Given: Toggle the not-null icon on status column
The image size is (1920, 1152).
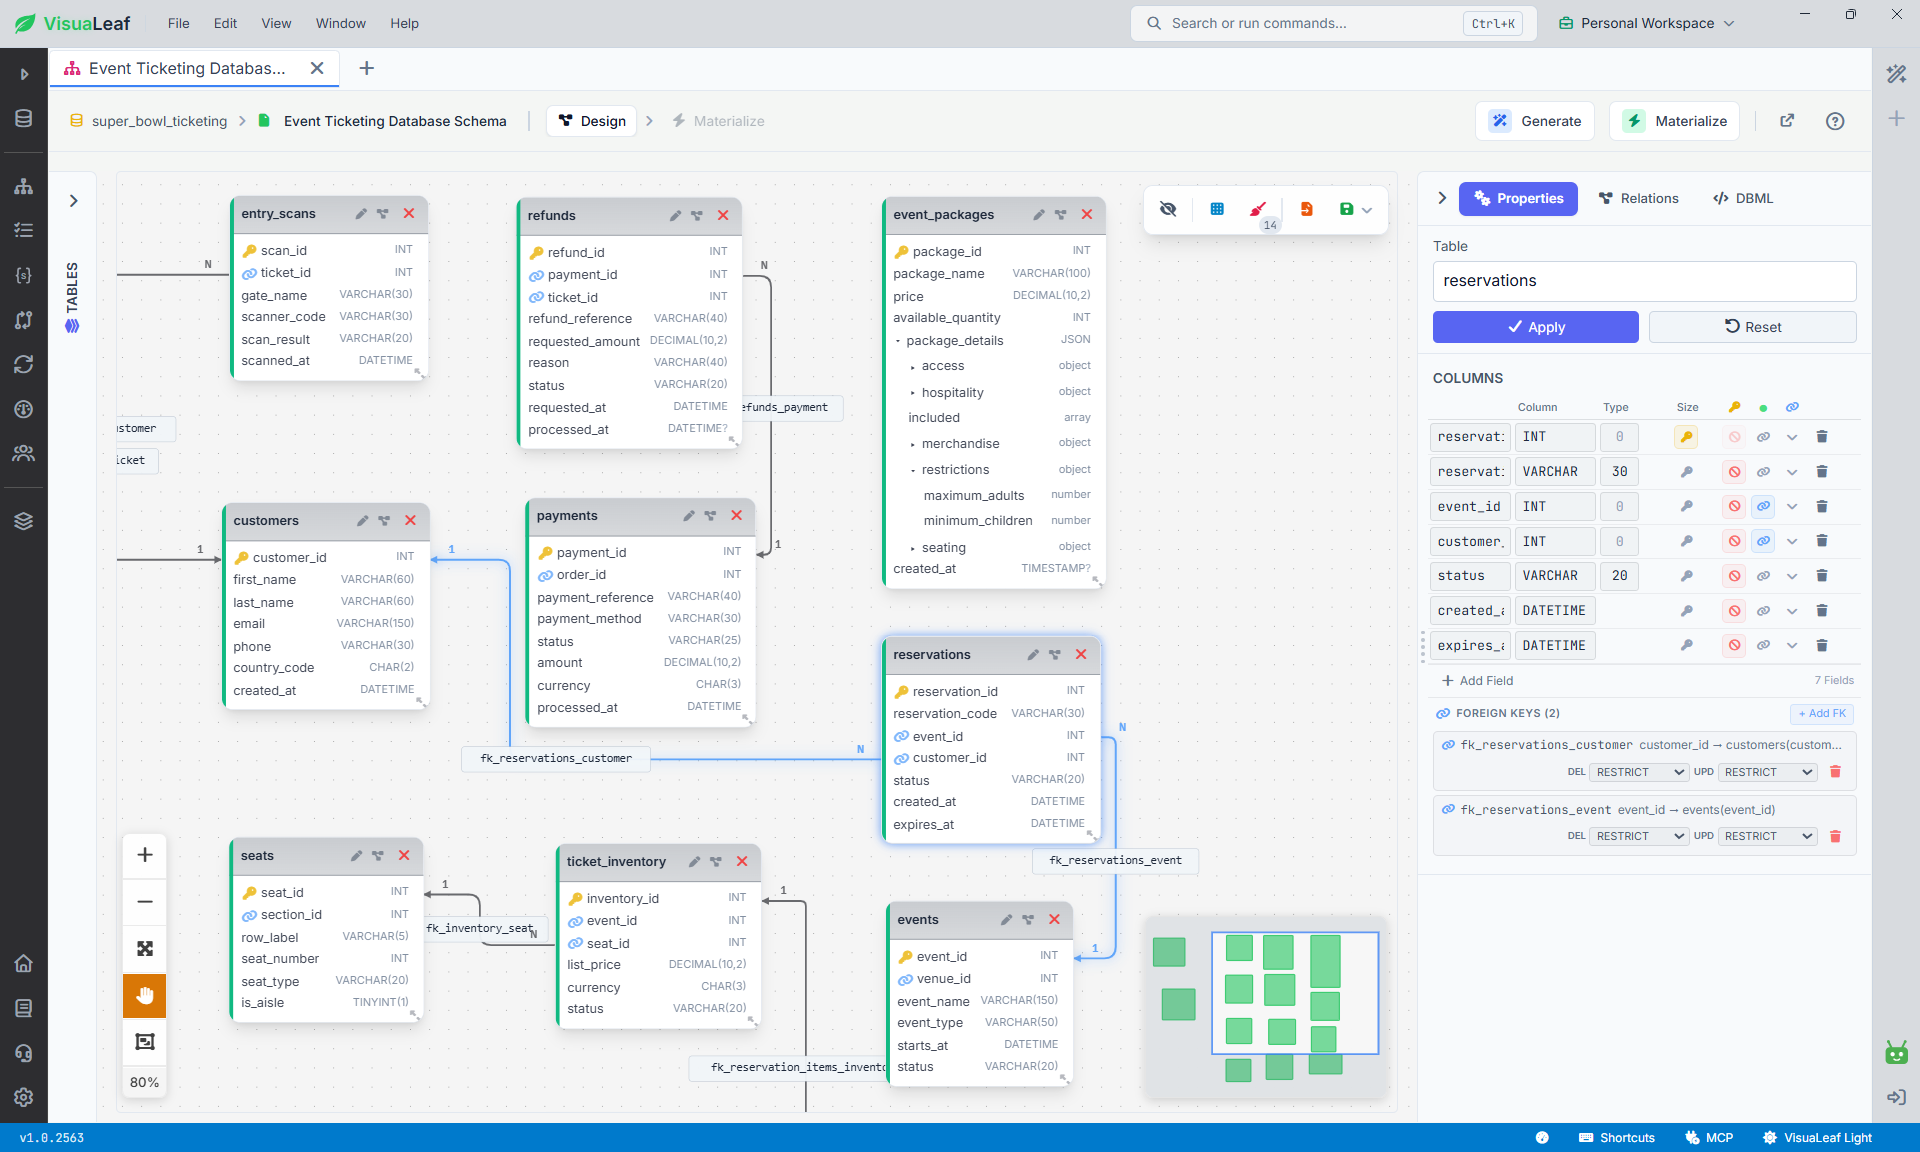Looking at the screenshot, I should pyautogui.click(x=1735, y=576).
